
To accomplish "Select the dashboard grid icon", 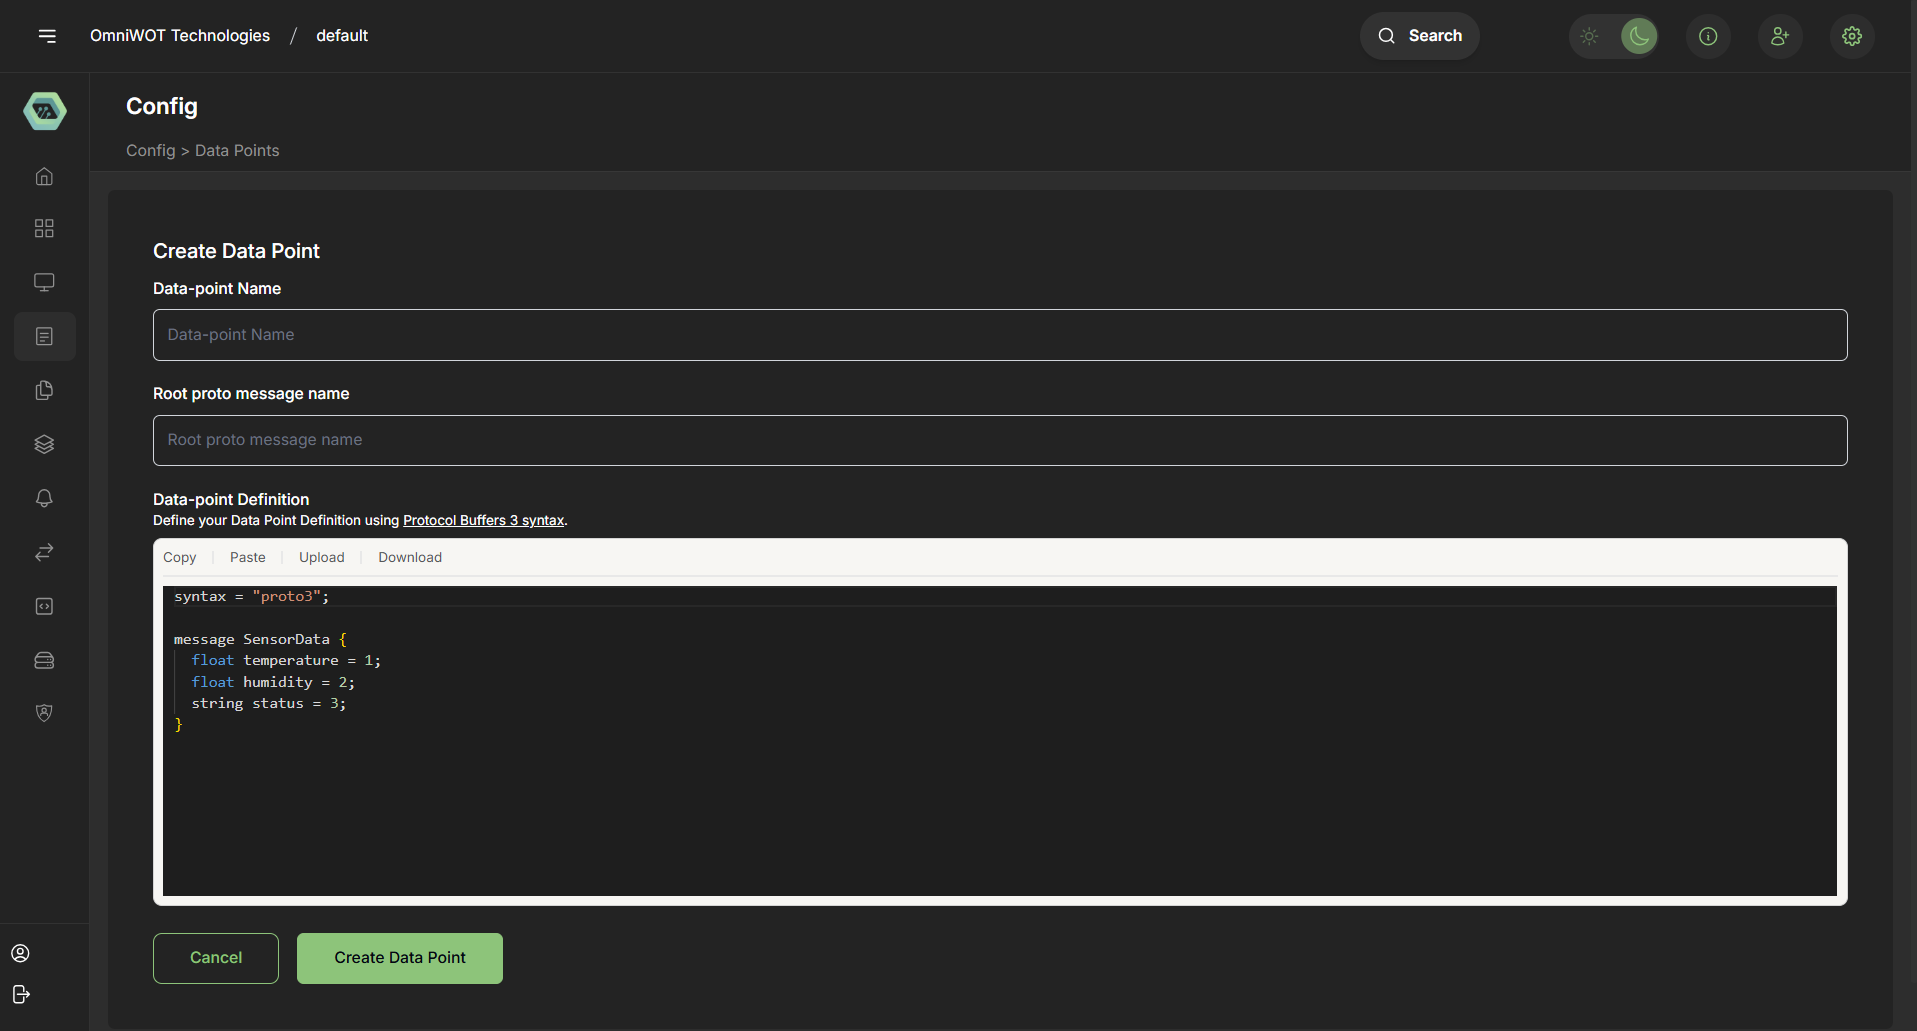I will coord(44,228).
